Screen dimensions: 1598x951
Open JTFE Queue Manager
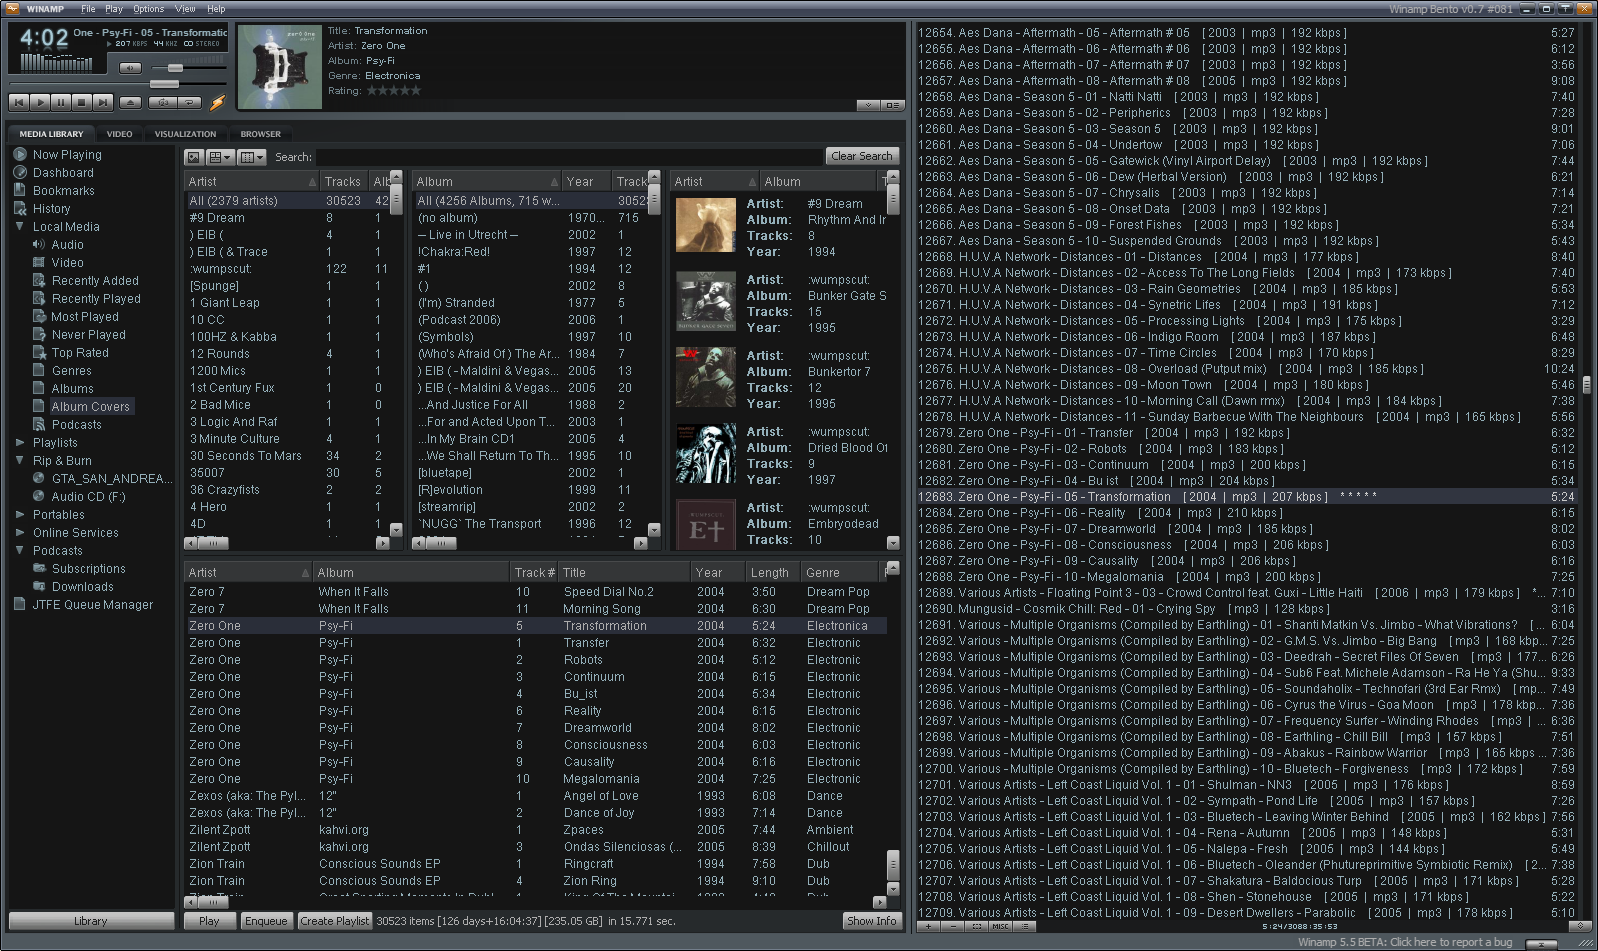pyautogui.click(x=92, y=605)
